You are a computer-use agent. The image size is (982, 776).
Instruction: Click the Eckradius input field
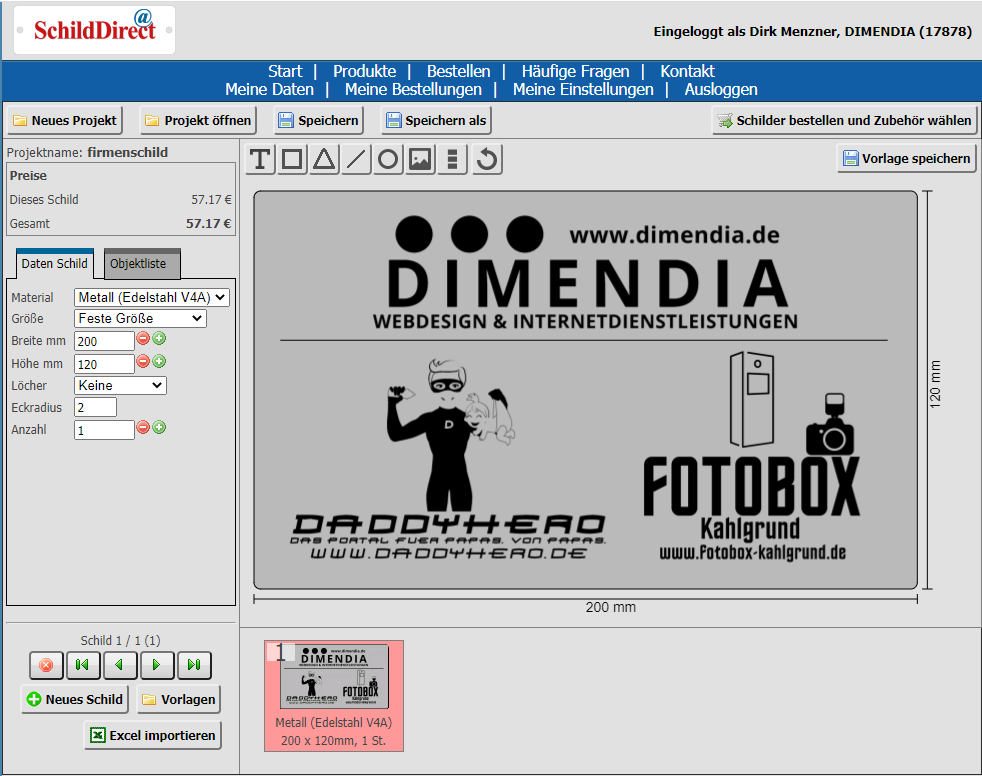point(95,408)
